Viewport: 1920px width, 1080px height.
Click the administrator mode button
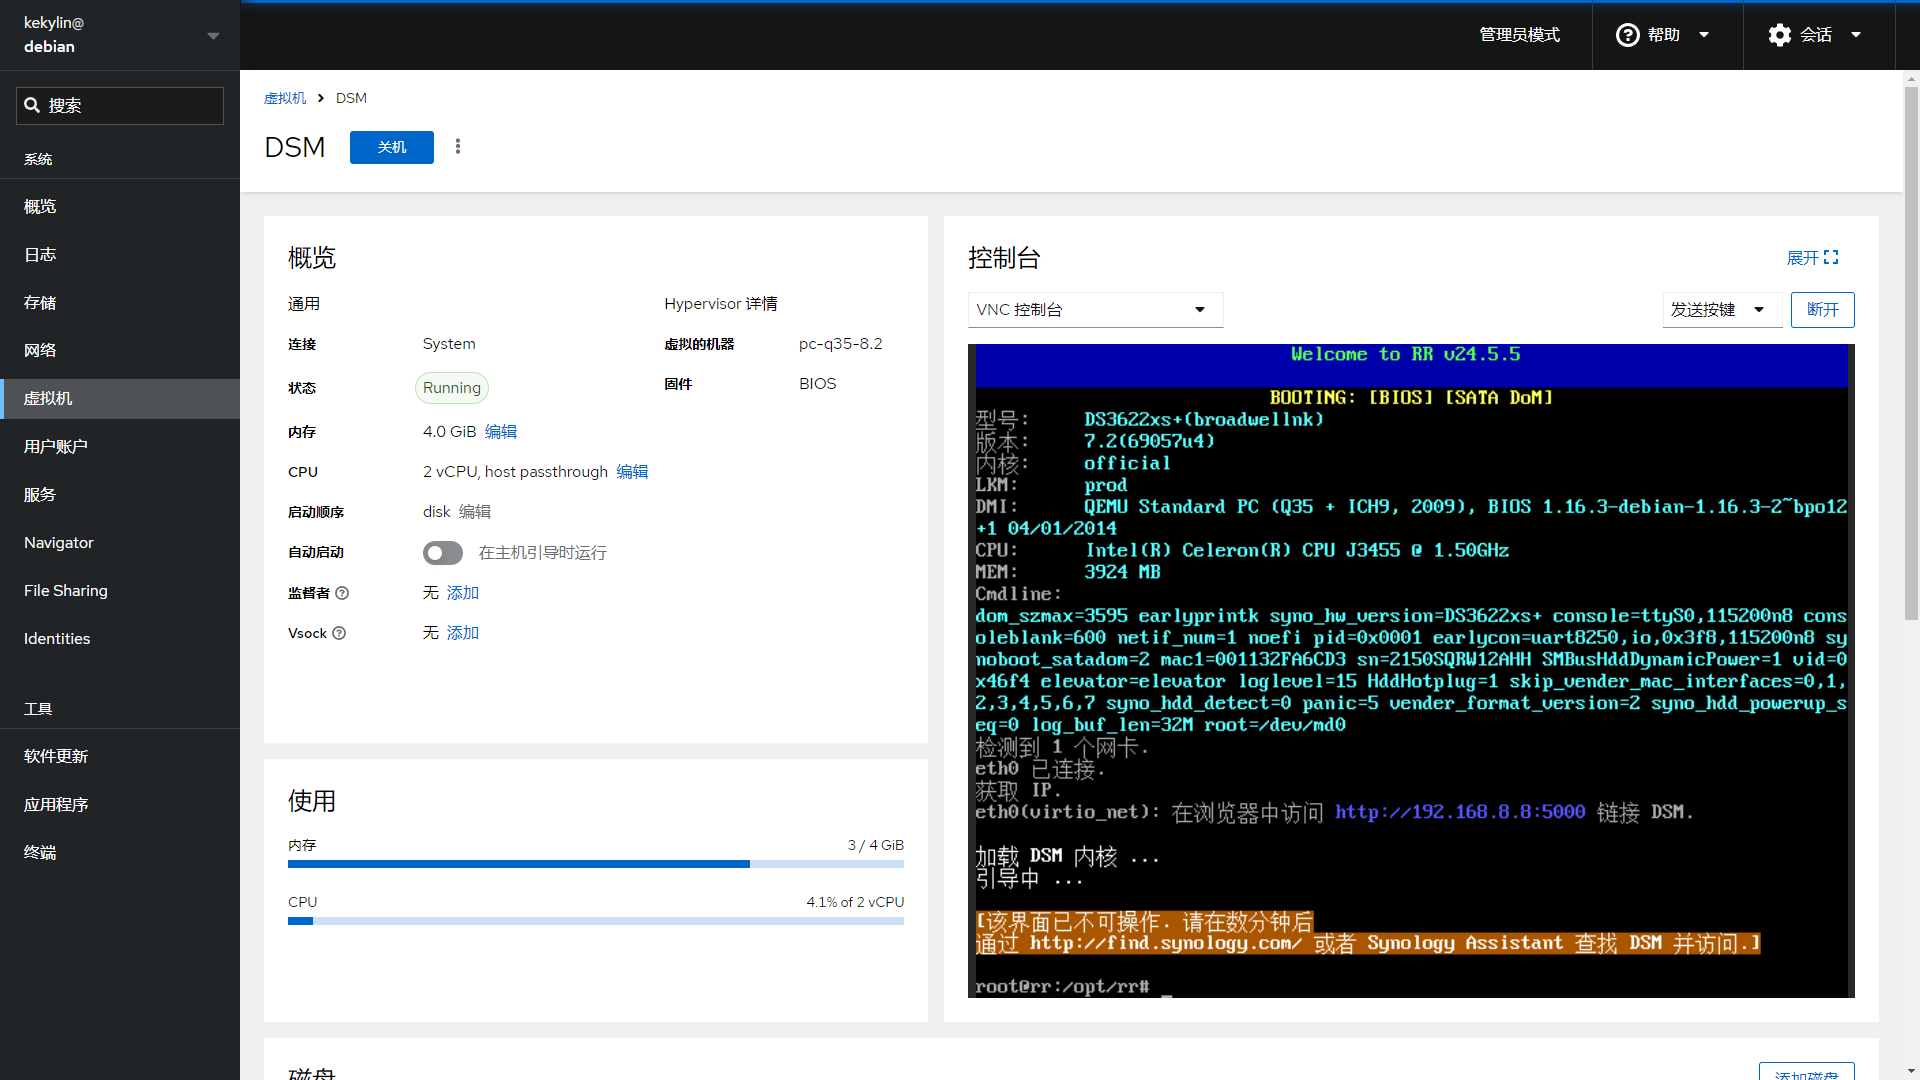pos(1519,35)
